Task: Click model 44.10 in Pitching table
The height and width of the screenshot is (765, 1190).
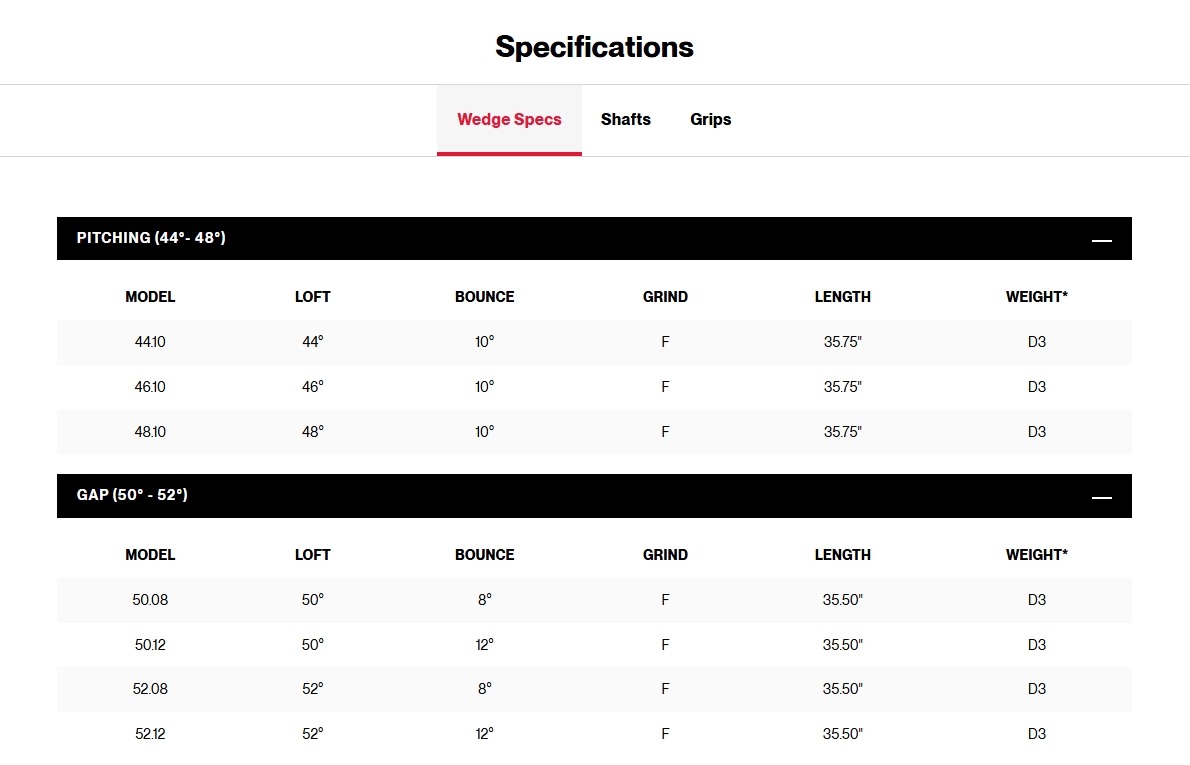Action: tap(150, 342)
